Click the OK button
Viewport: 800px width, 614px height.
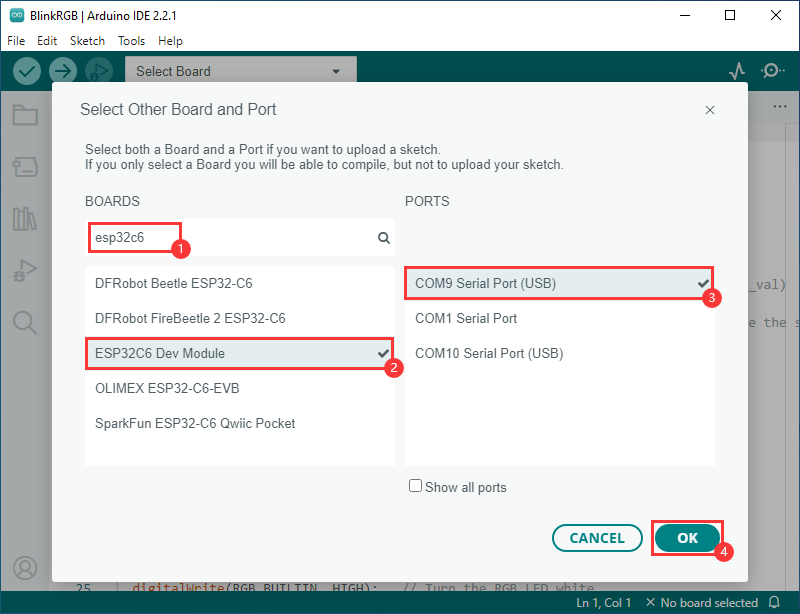coord(687,538)
